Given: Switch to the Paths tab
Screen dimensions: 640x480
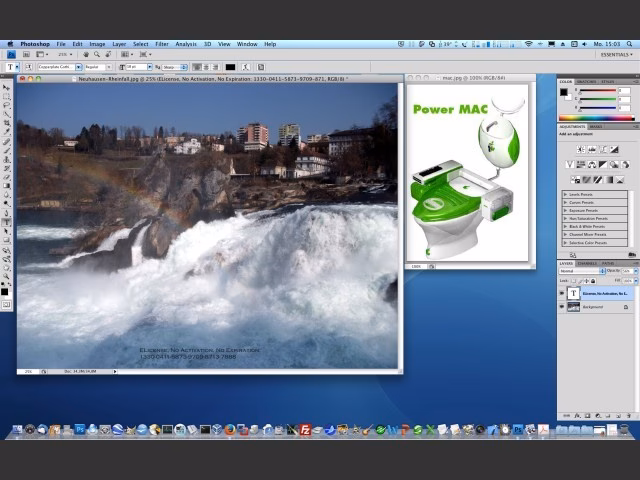Looking at the screenshot, I should [x=607, y=263].
